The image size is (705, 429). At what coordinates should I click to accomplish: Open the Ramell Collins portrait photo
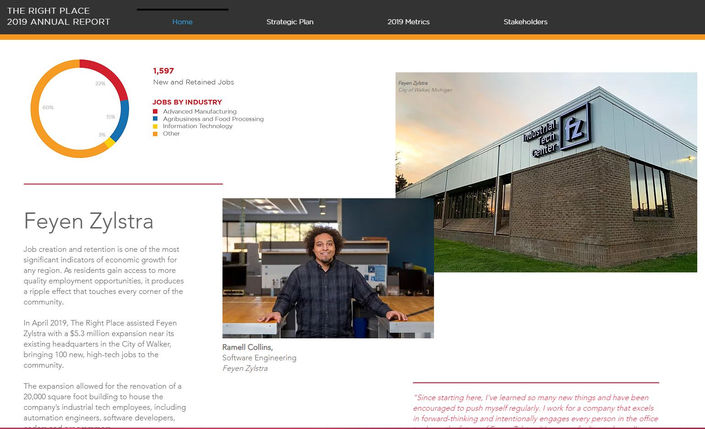[328, 268]
